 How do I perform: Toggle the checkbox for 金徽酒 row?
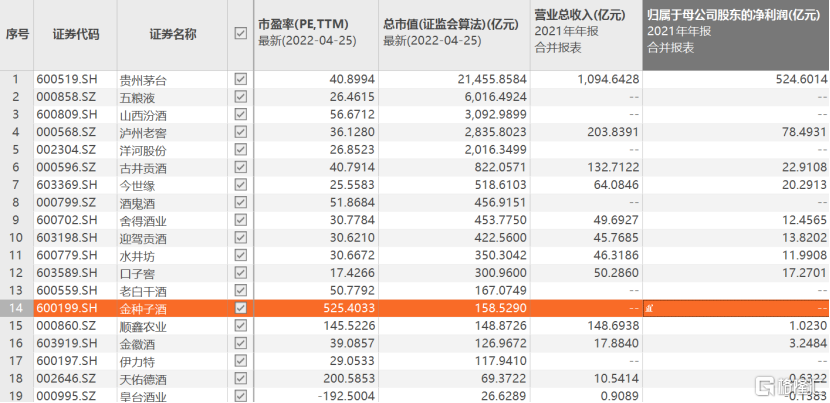240,343
